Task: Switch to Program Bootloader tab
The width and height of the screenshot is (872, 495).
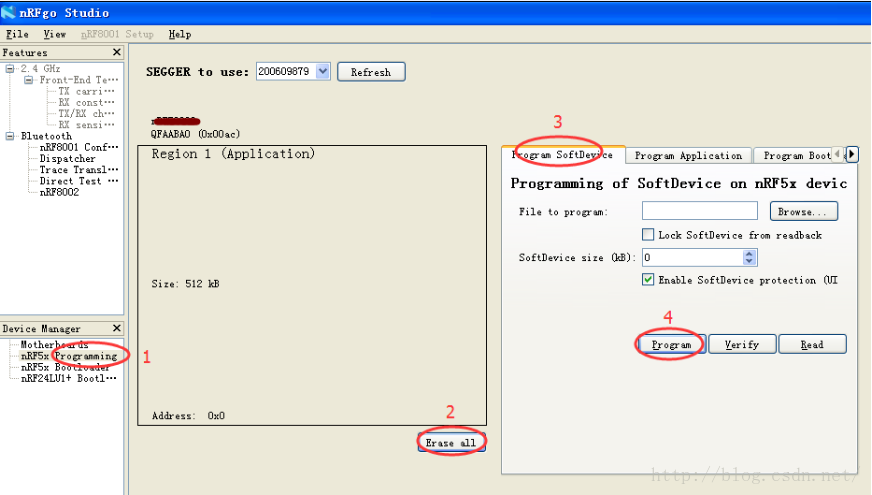Action: (796, 156)
